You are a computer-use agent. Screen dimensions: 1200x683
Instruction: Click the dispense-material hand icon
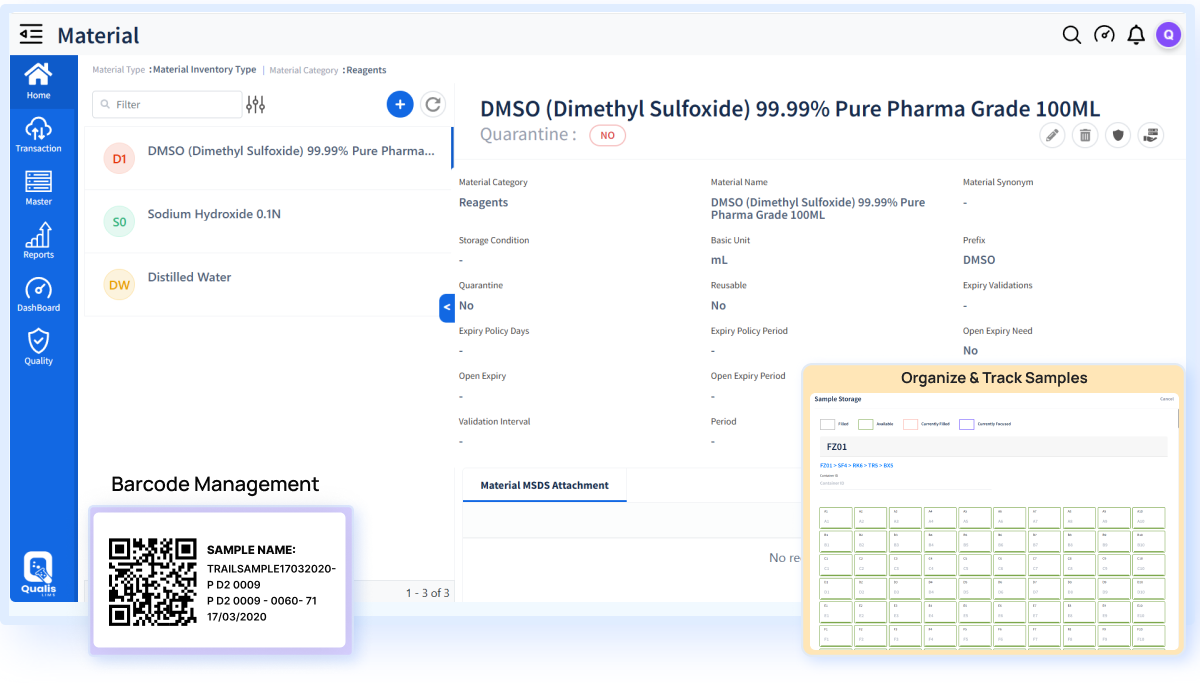coord(1151,135)
